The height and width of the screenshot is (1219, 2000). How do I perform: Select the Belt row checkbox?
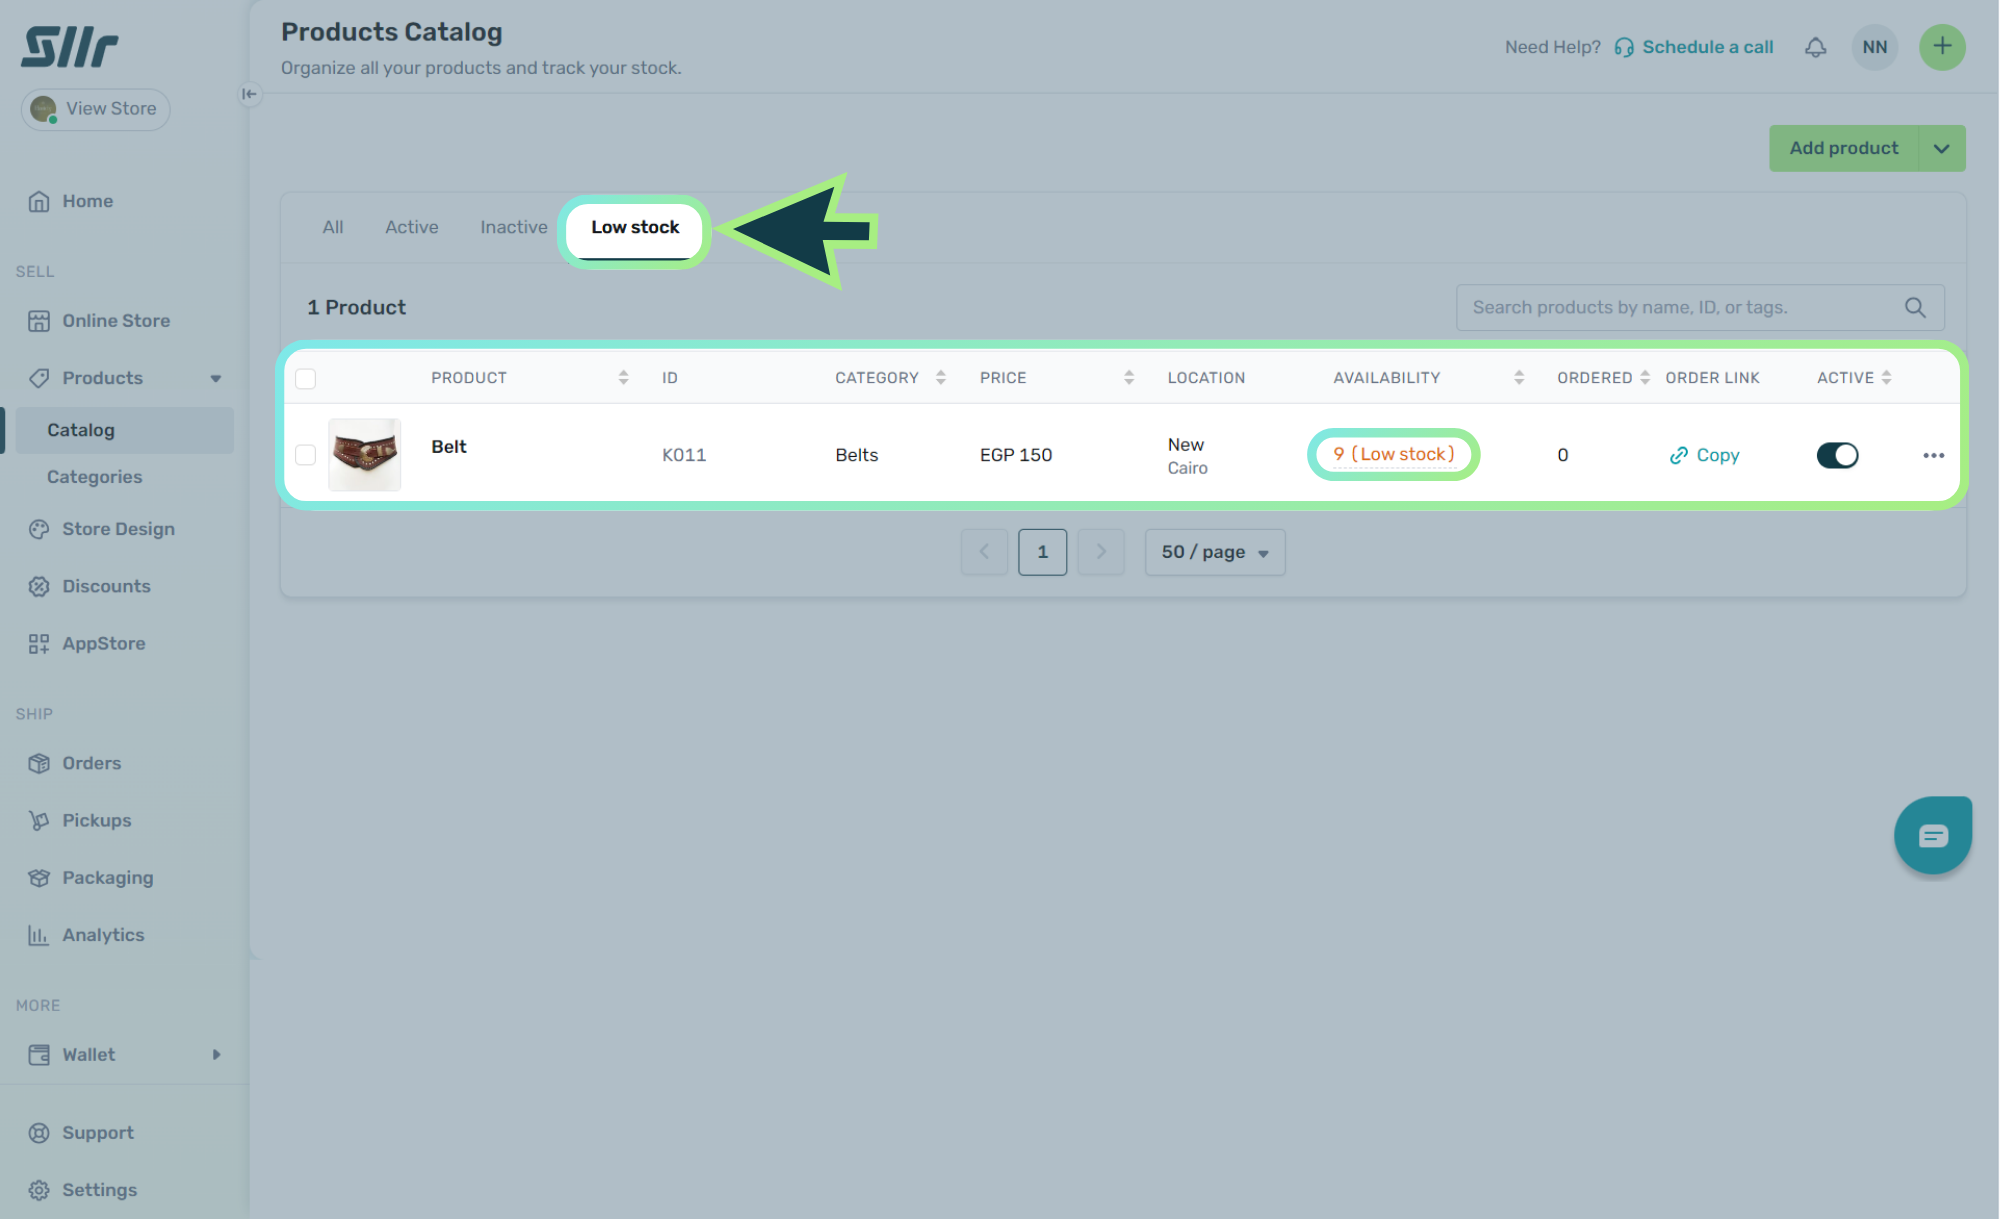(x=306, y=455)
